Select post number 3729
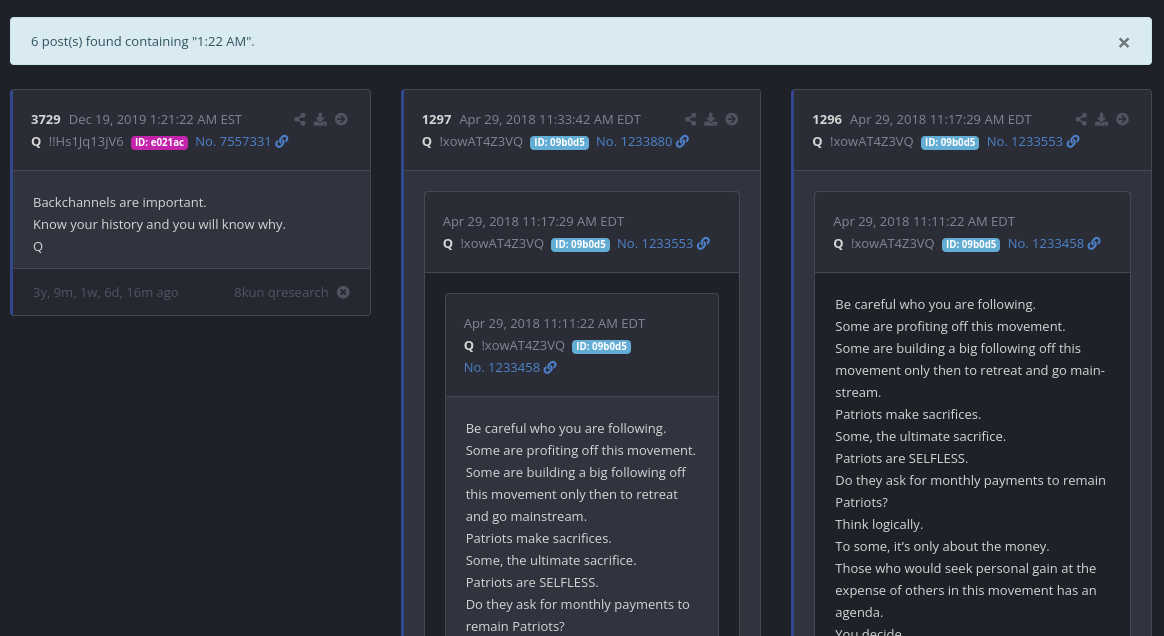Screen dimensions: 1164x636 tap(45, 119)
